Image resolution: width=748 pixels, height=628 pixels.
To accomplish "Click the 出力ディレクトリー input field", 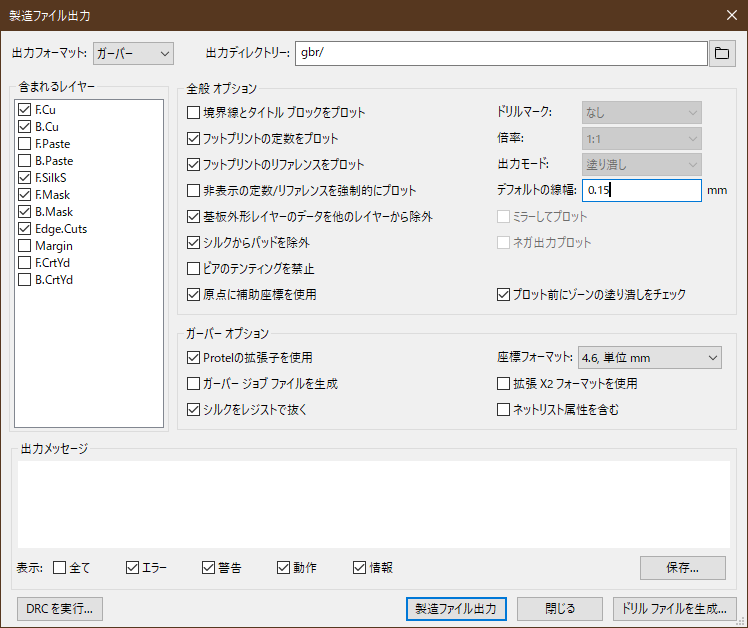I will (x=501, y=53).
